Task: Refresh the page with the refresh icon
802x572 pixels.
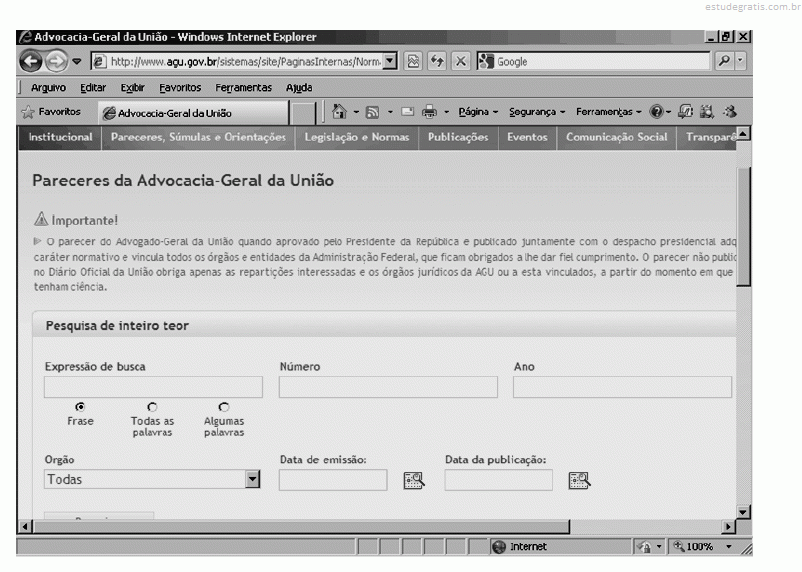Action: tap(437, 61)
